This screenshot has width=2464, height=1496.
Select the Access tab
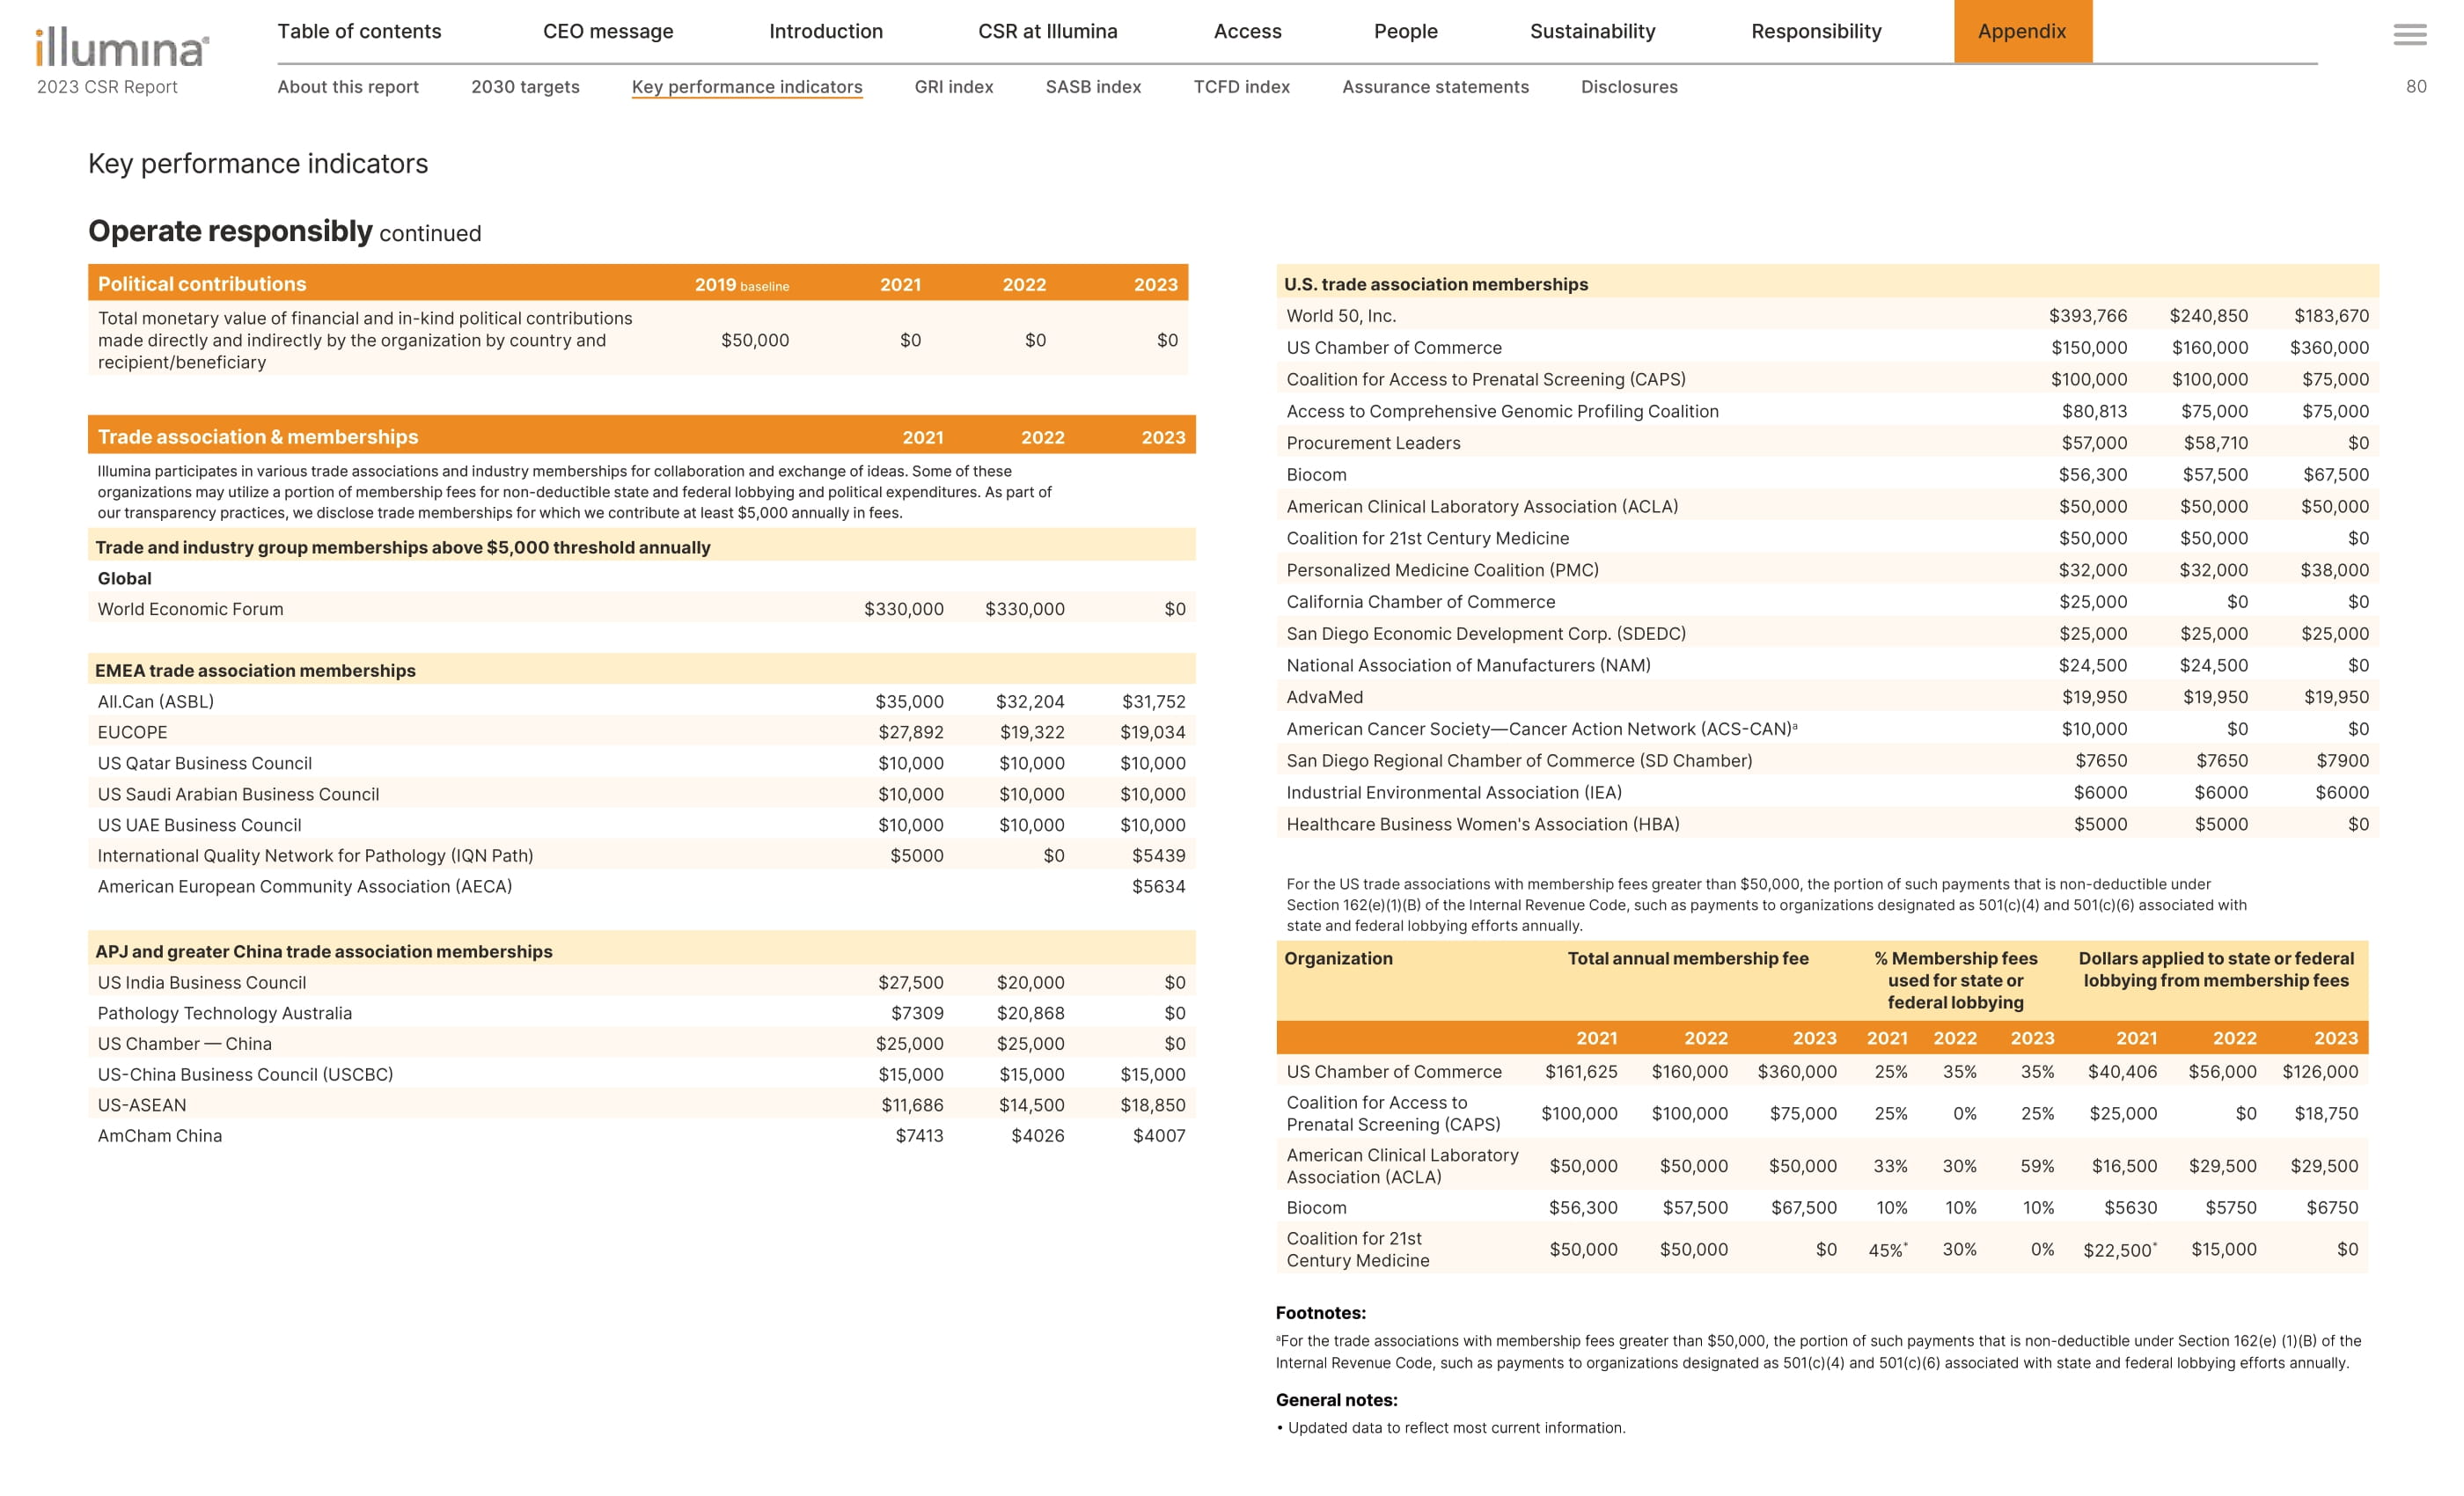click(1247, 31)
